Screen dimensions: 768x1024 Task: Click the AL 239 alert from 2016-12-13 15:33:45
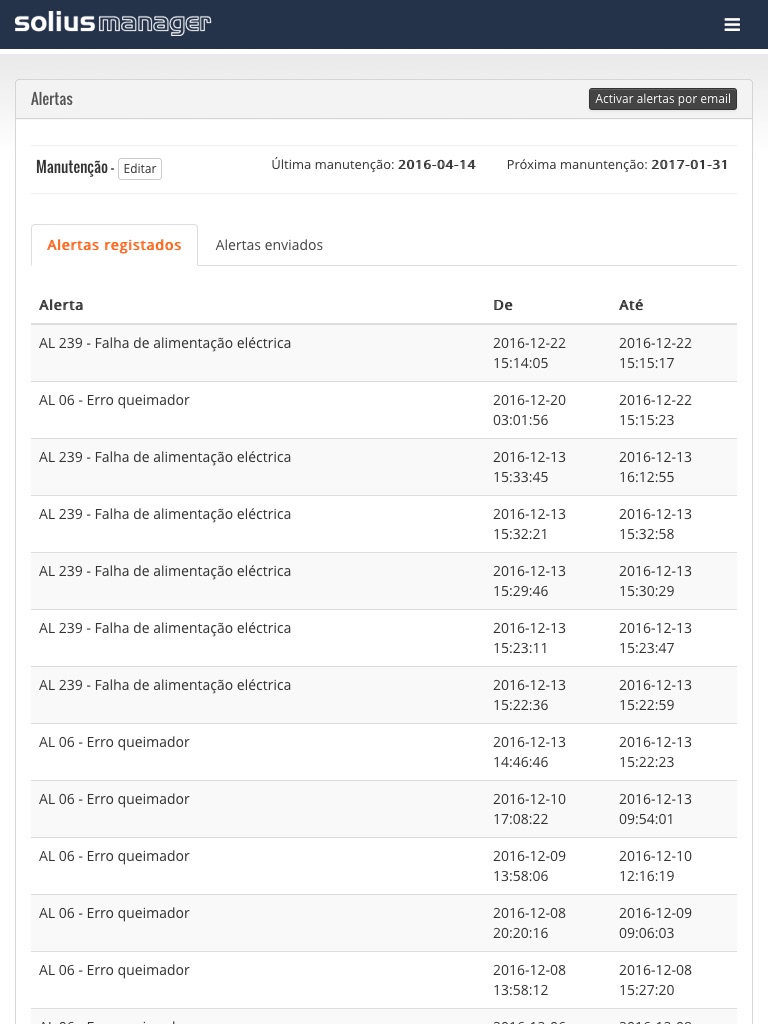(165, 458)
